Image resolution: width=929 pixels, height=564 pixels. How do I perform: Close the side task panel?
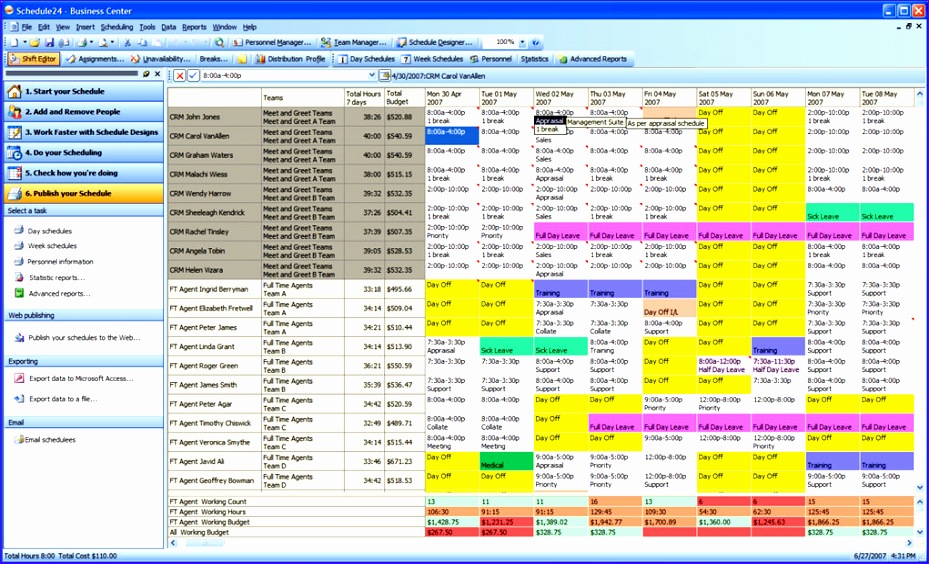(158, 74)
